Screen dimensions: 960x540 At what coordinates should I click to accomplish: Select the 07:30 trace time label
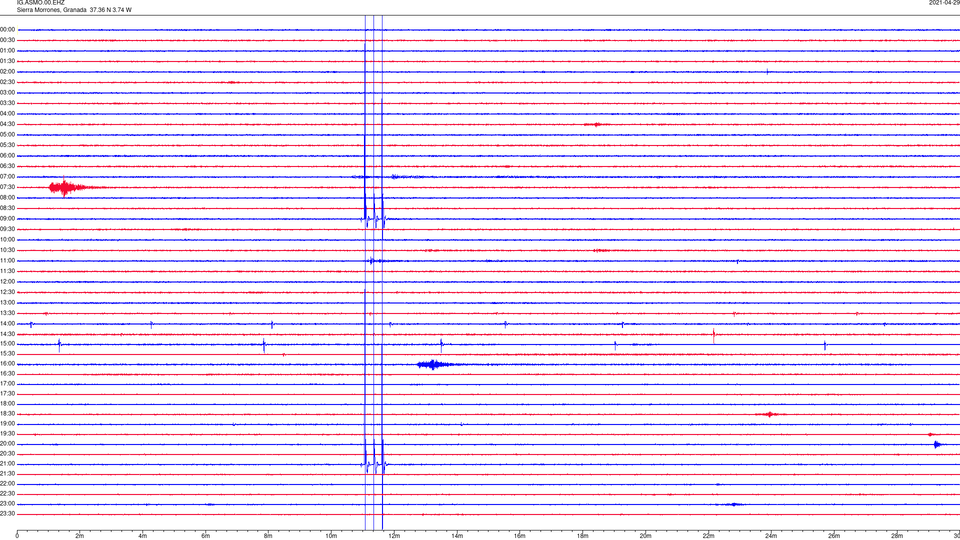click(x=7, y=187)
